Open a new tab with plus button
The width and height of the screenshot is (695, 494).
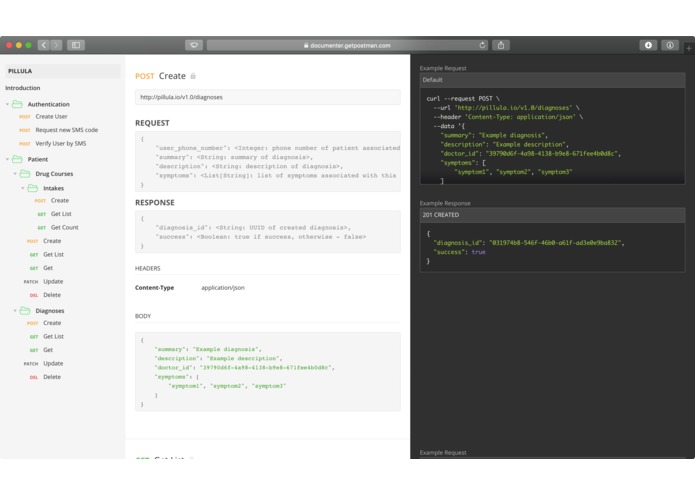[x=689, y=48]
